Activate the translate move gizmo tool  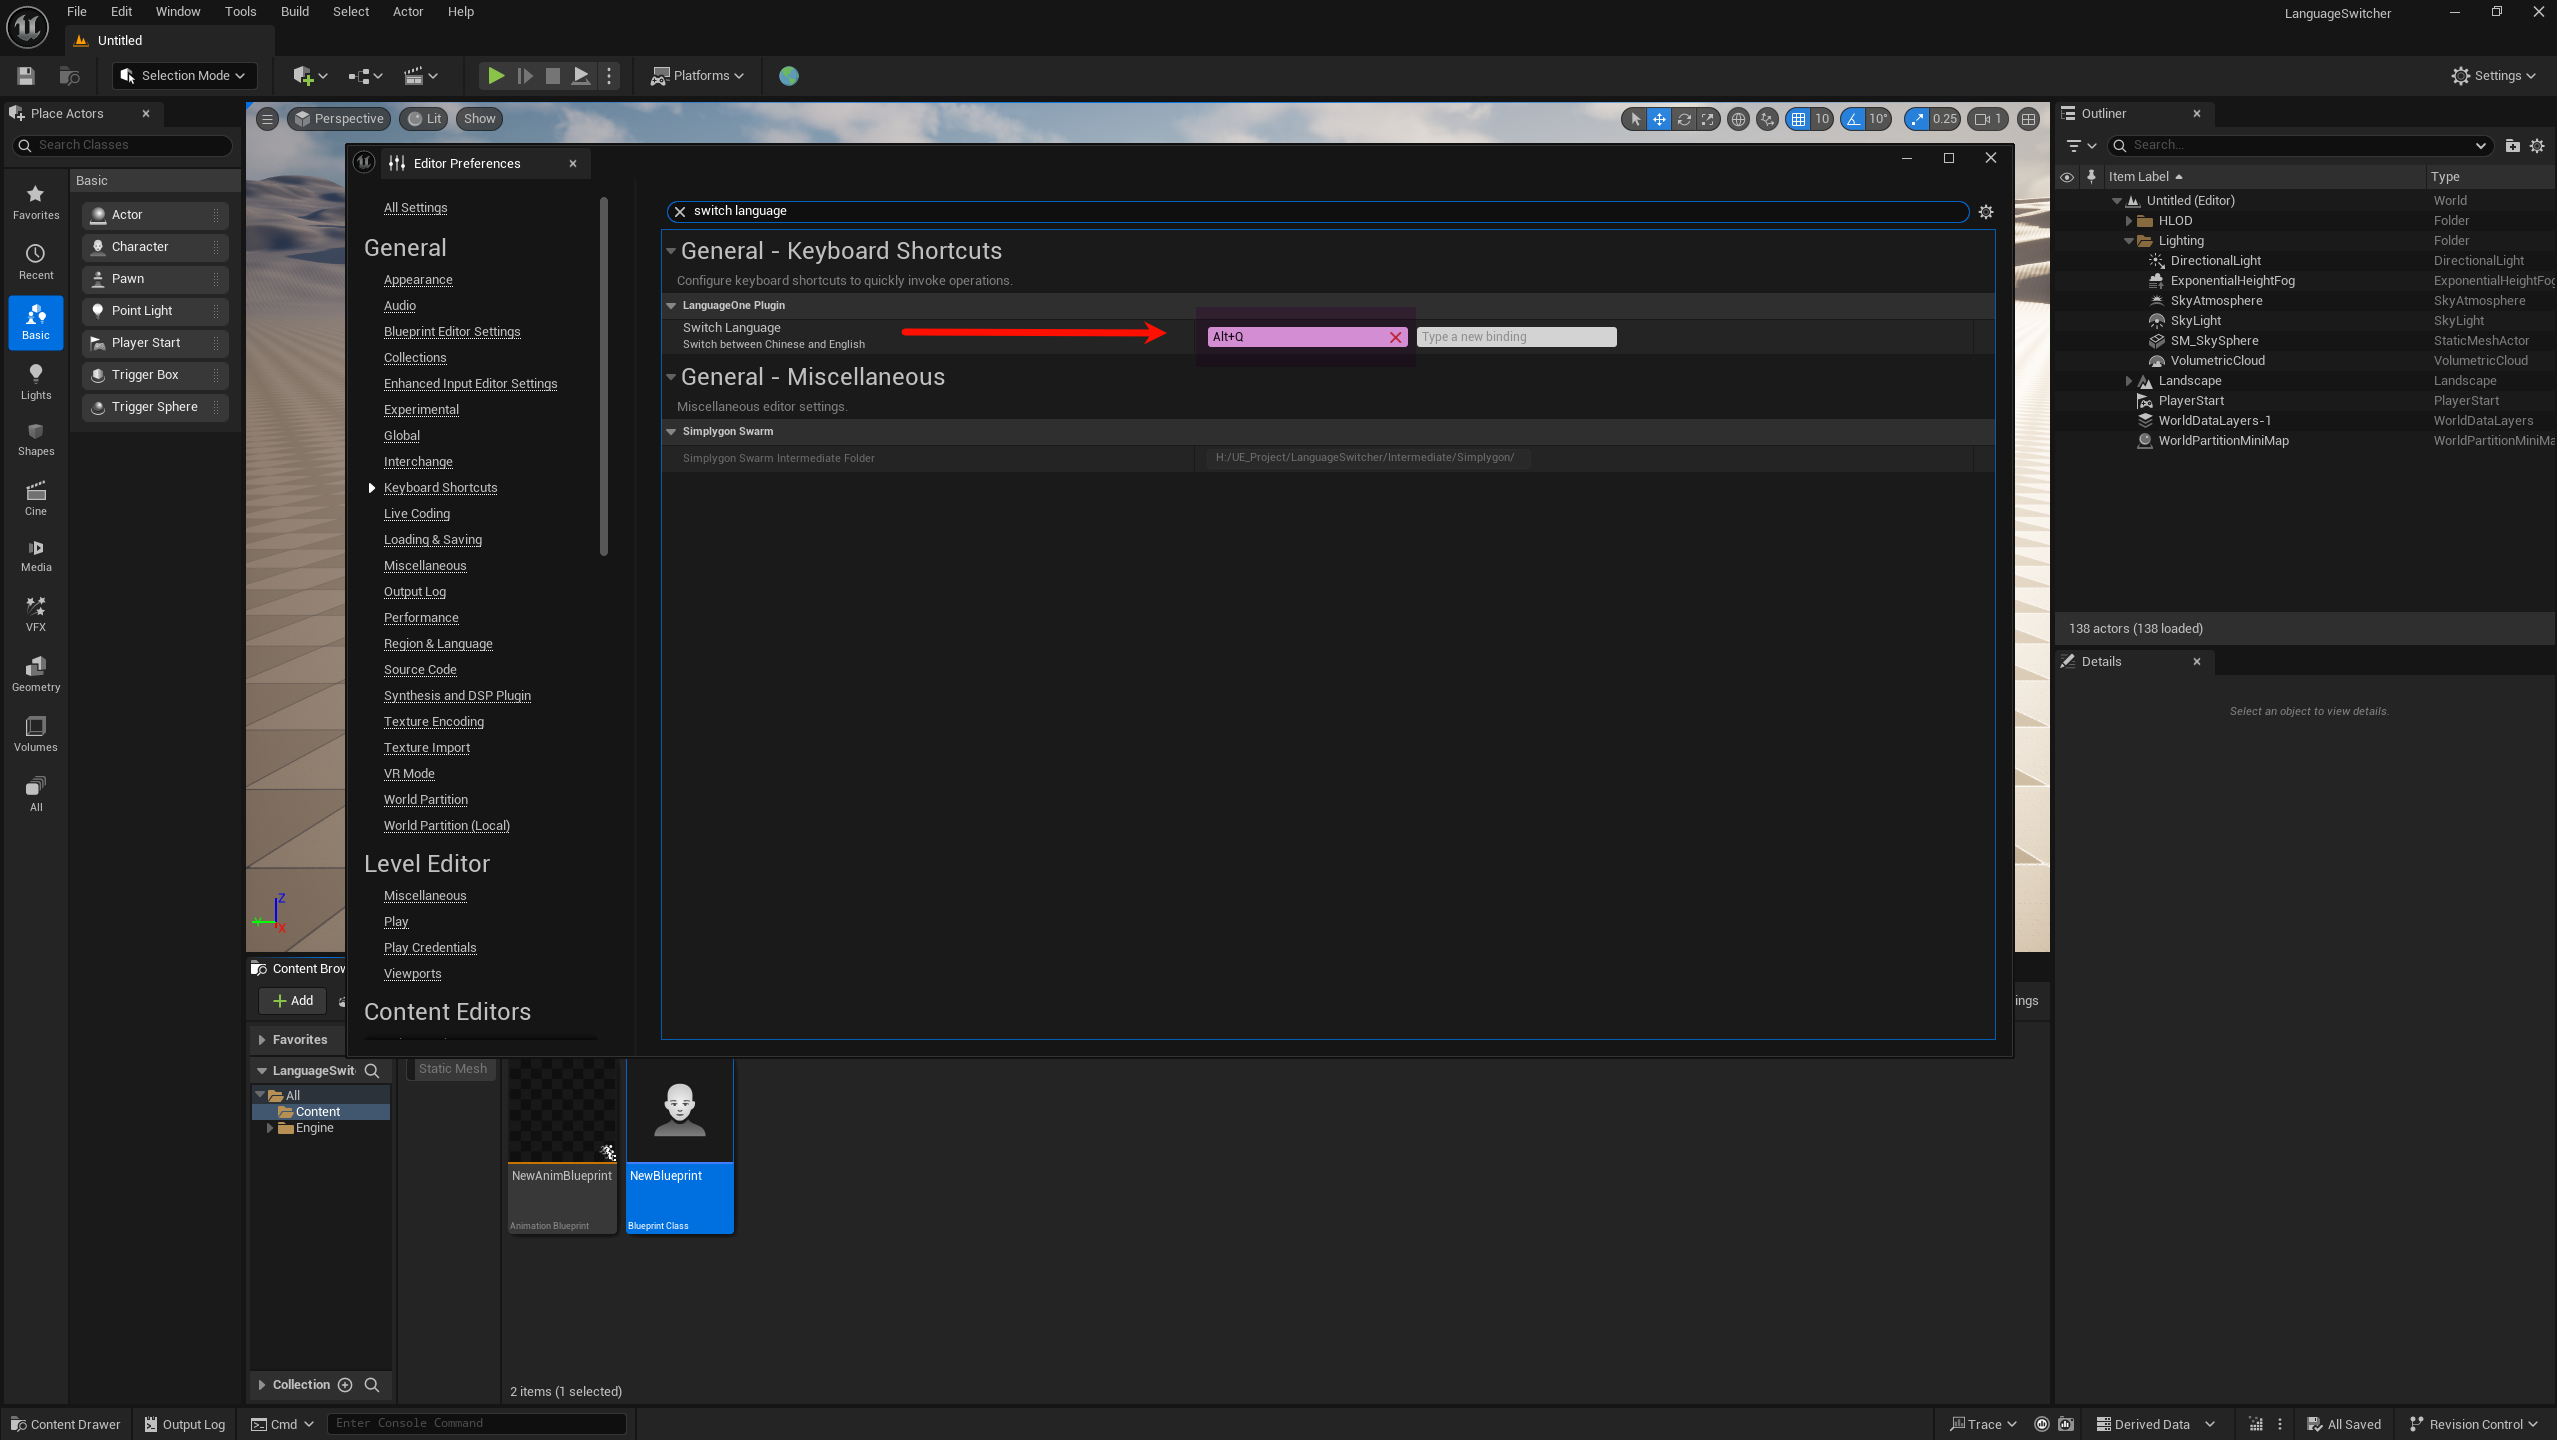coord(1659,119)
